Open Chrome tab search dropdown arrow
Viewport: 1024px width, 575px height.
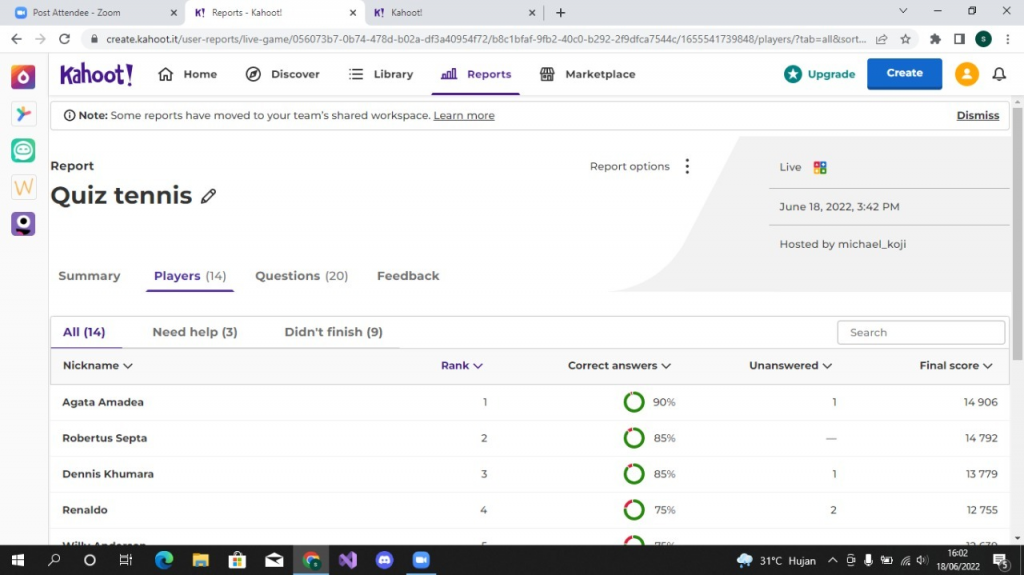tap(903, 11)
